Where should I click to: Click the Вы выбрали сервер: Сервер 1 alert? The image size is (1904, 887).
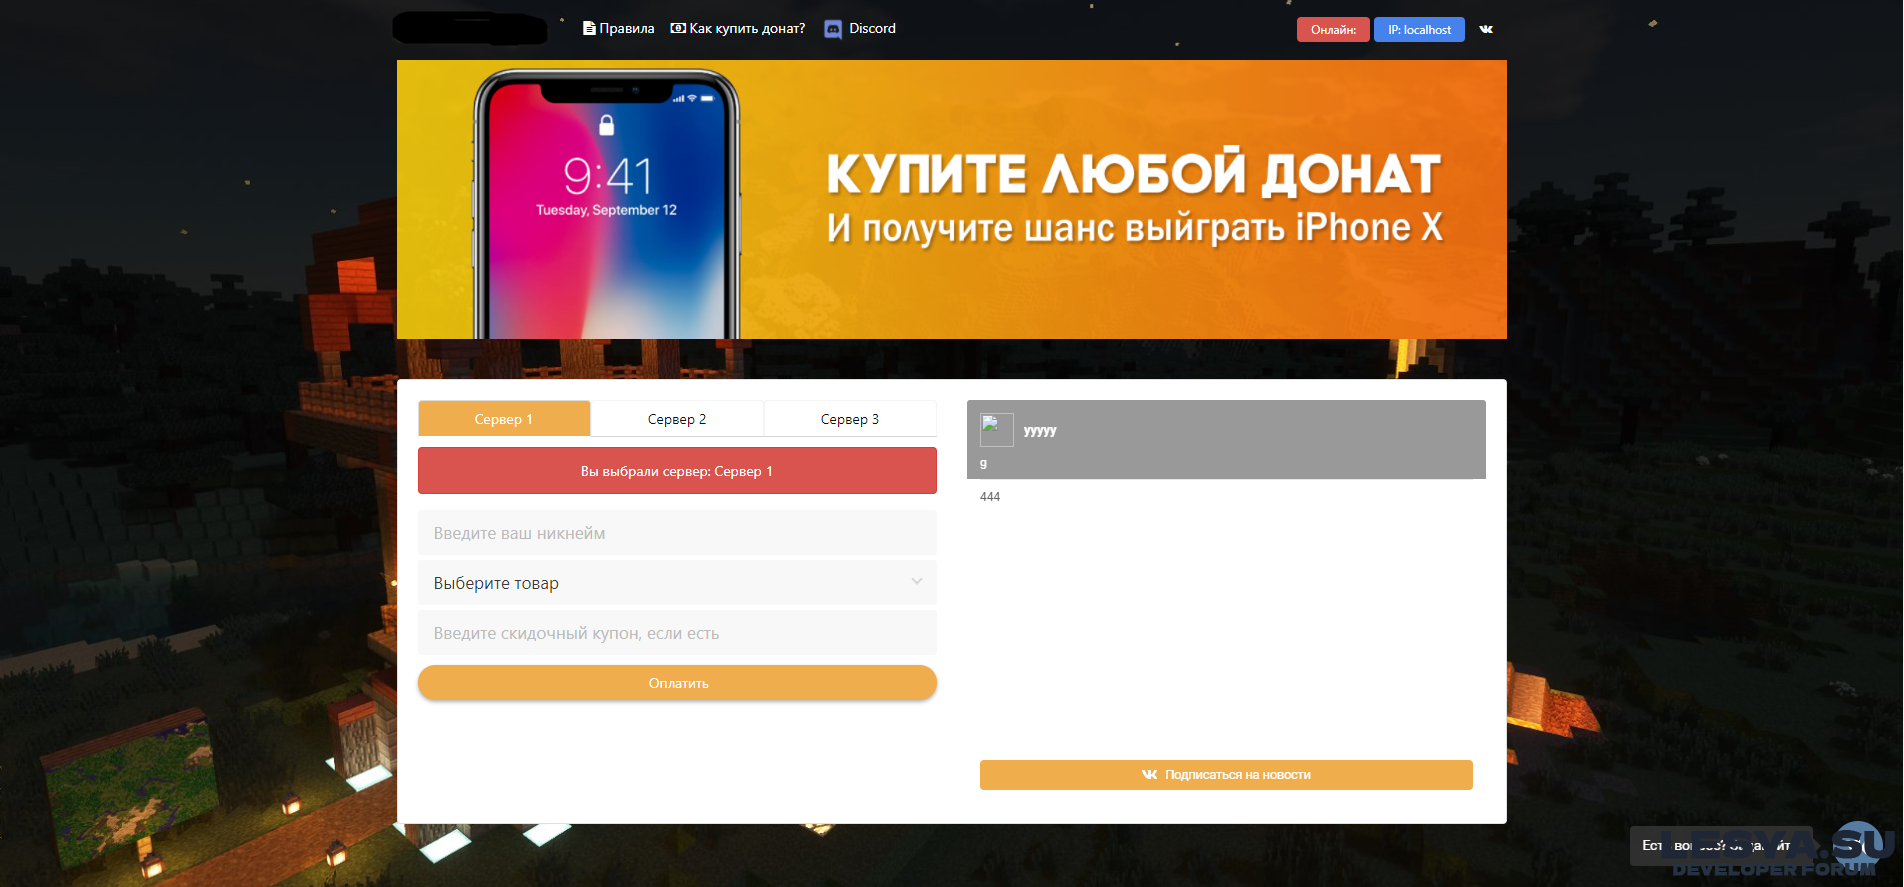point(677,471)
